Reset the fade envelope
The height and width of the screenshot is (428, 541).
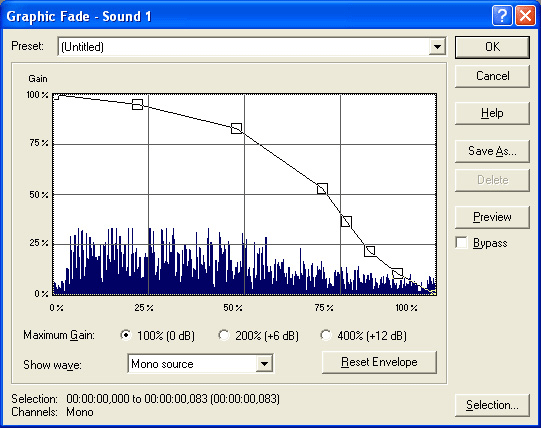pos(379,362)
